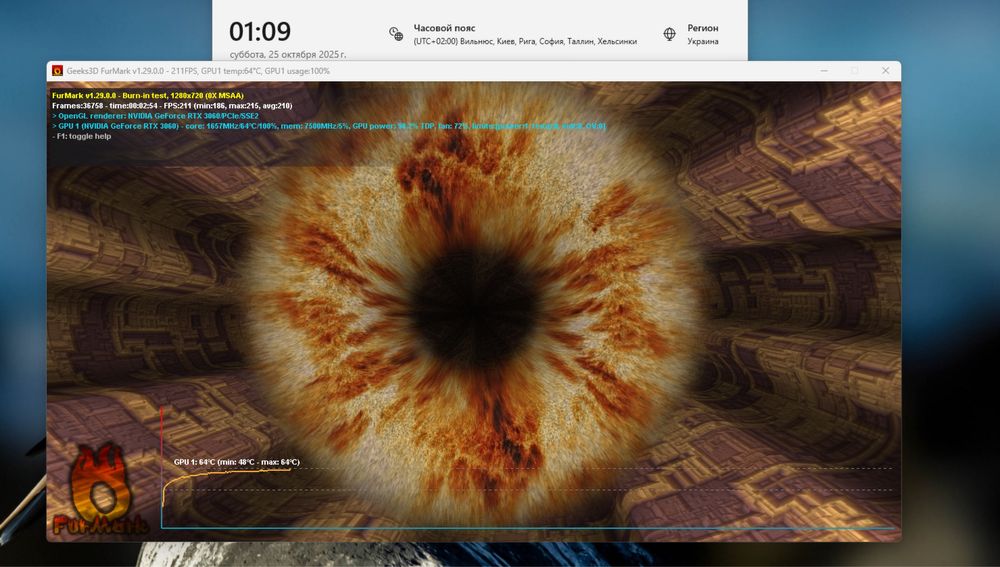Click the FurMark app icon in title bar

(x=57, y=71)
